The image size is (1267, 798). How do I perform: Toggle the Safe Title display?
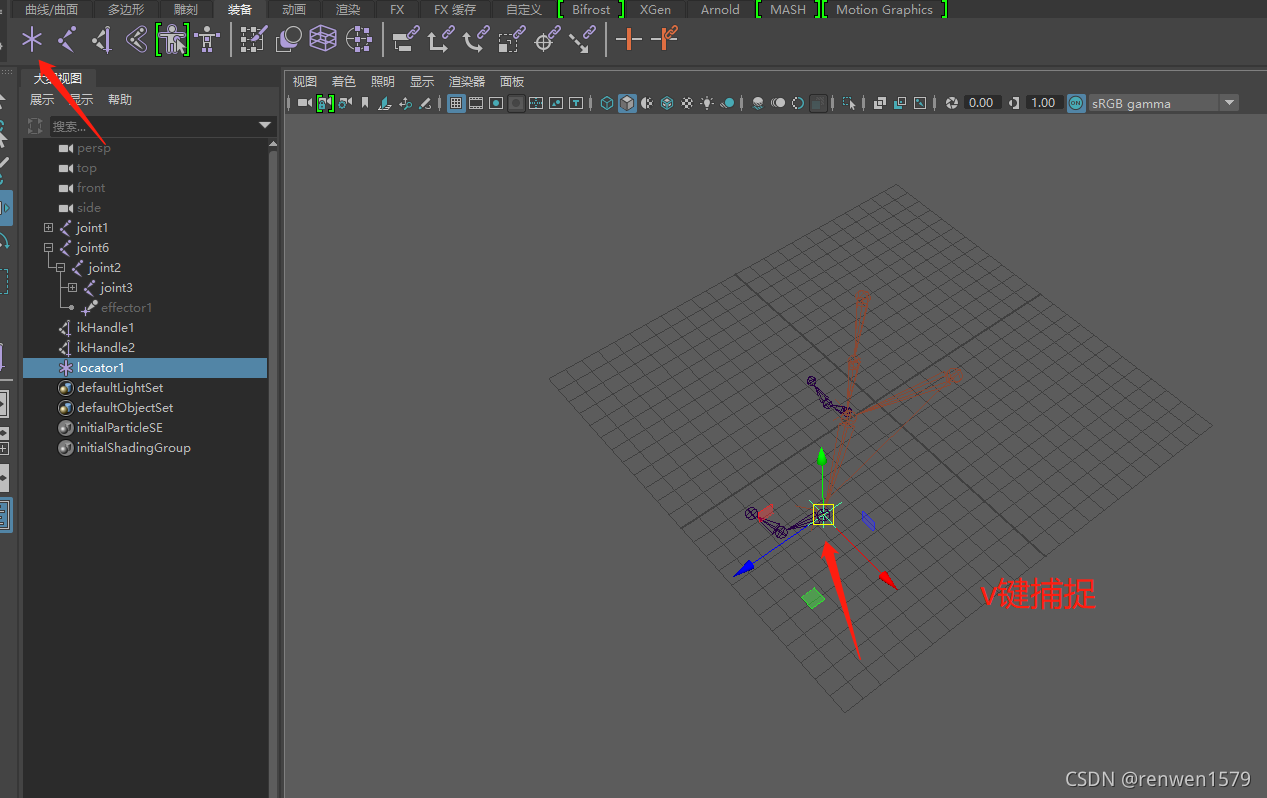pyautogui.click(x=576, y=103)
